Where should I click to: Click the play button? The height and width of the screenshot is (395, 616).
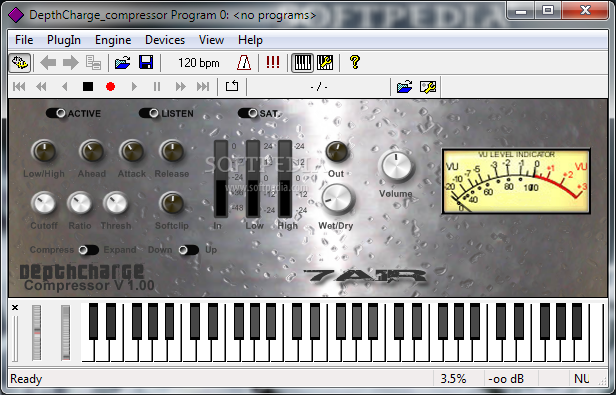(134, 86)
